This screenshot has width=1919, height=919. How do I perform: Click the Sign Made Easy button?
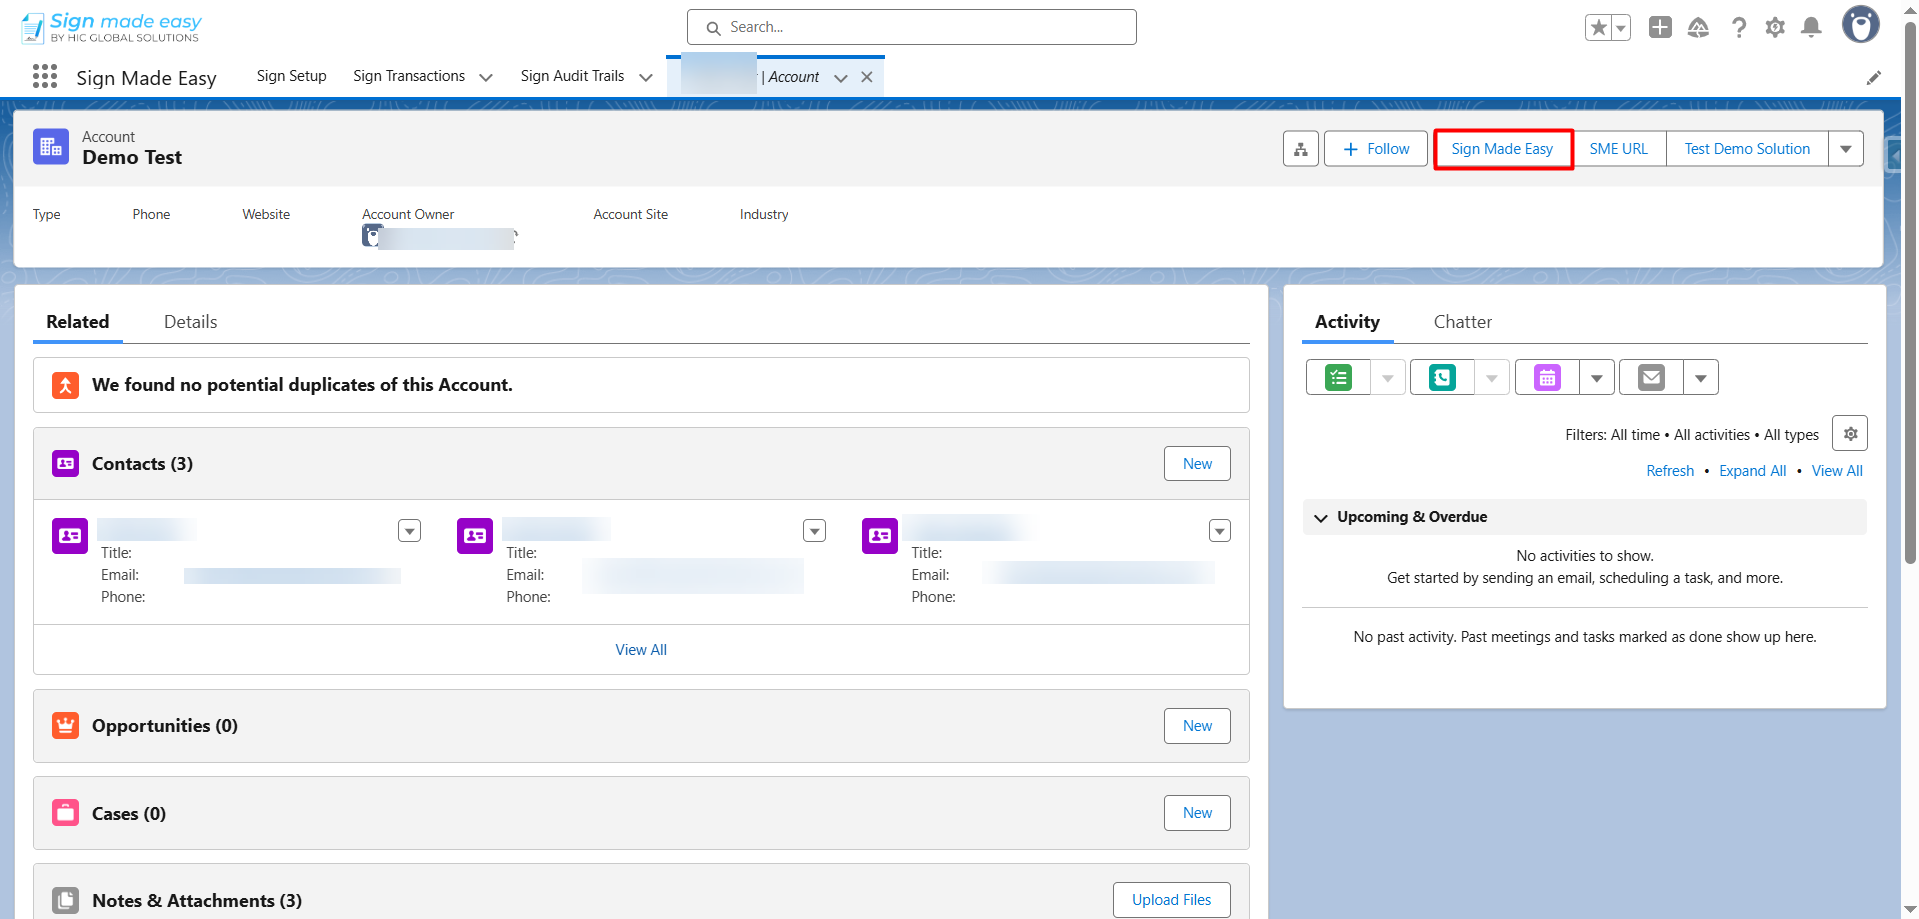(x=1502, y=149)
